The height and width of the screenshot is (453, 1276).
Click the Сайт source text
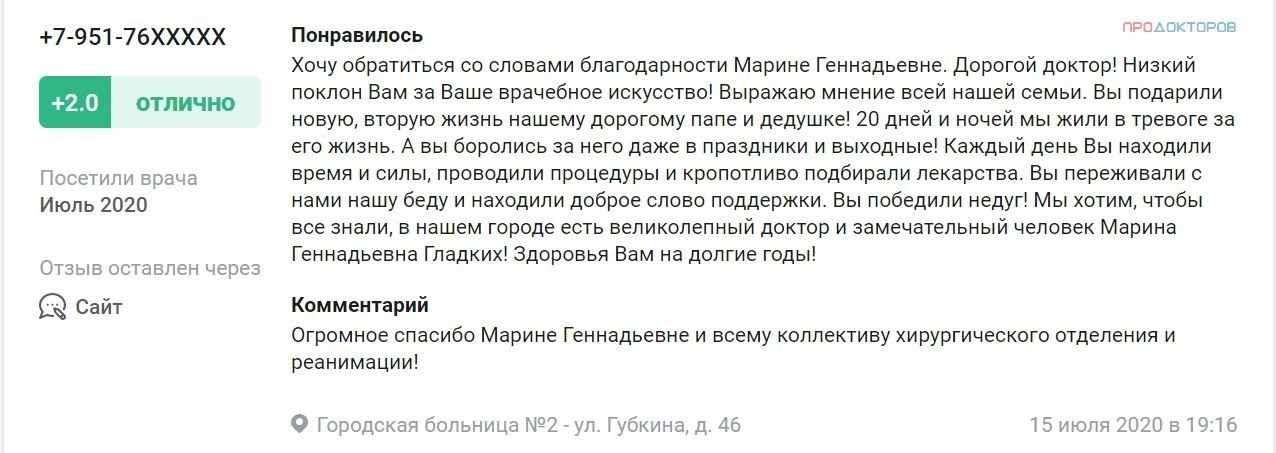(99, 307)
